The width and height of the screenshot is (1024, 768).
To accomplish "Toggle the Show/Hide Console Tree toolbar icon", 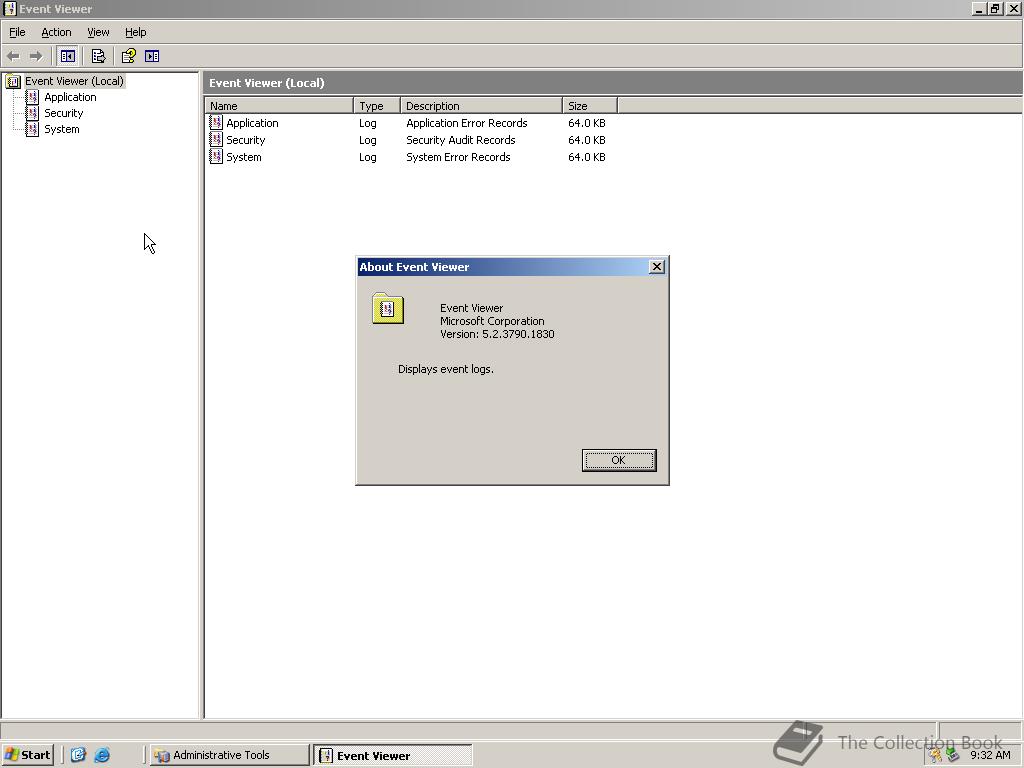I will coord(67,56).
